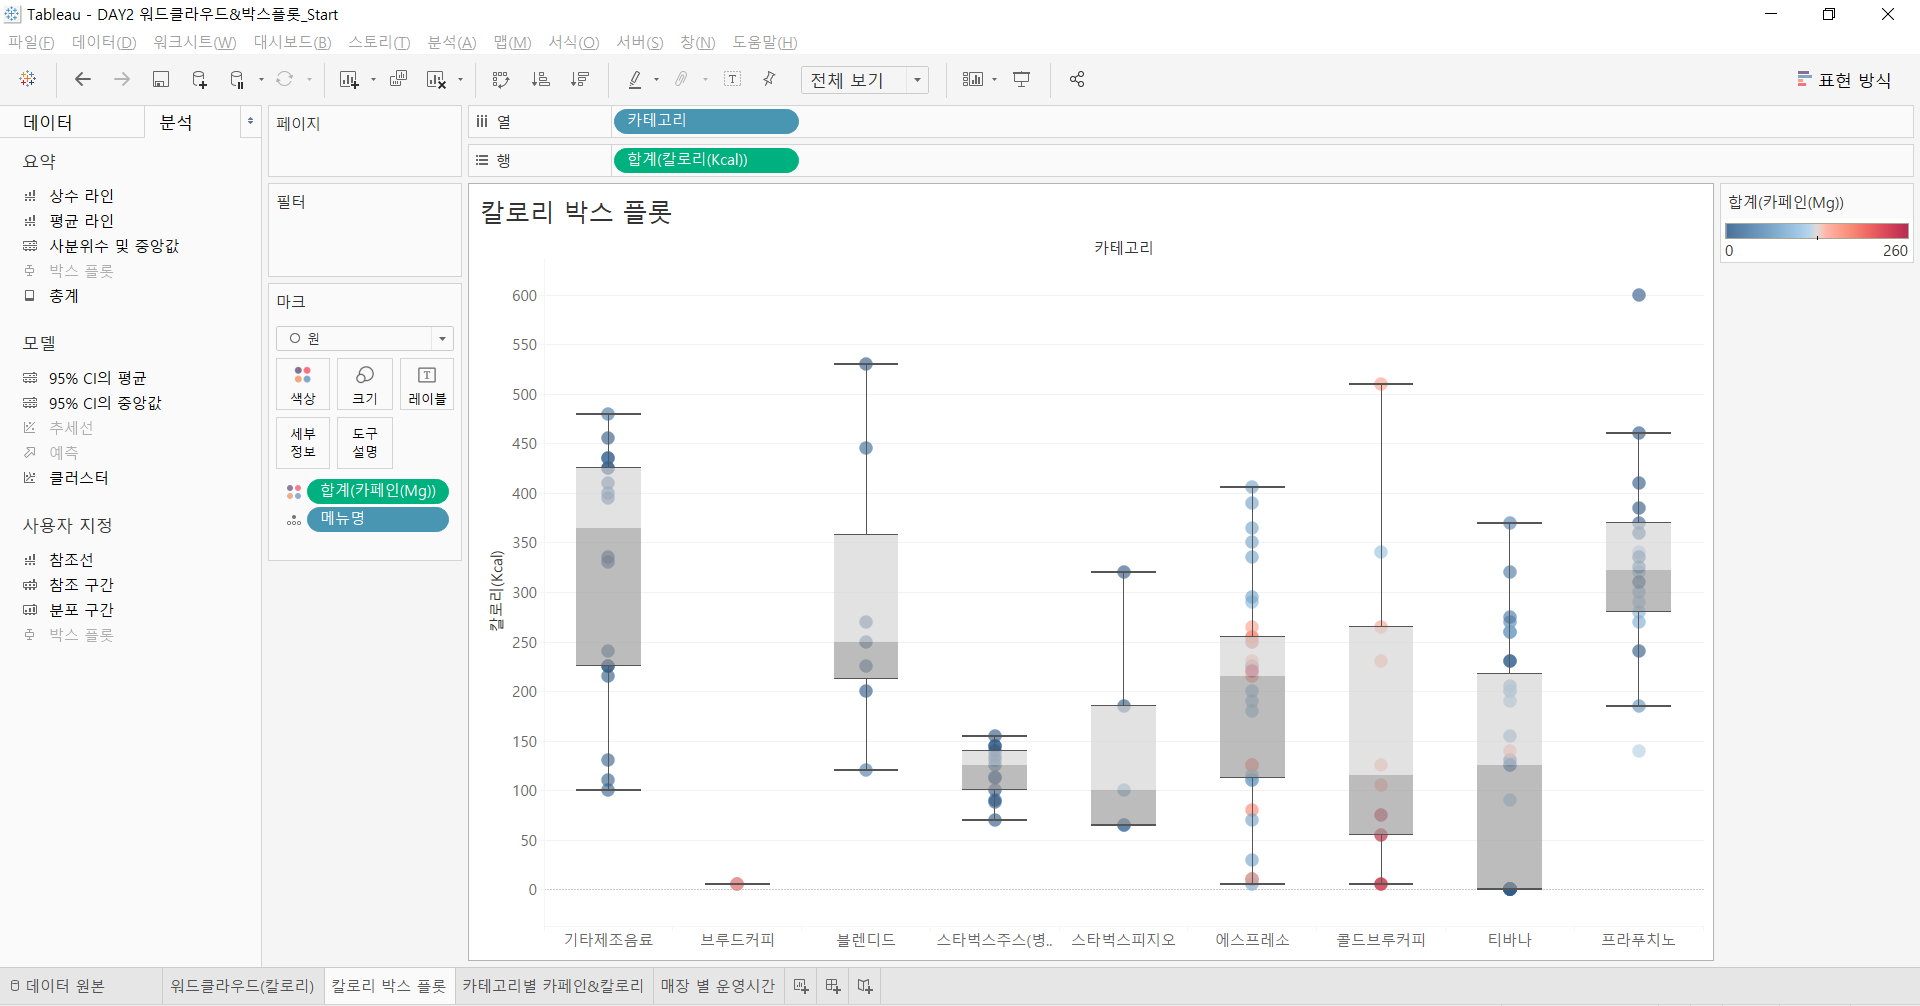Open the fit dropdown 전체 보기
Image resolution: width=1920 pixels, height=1006 pixels.
tap(865, 80)
